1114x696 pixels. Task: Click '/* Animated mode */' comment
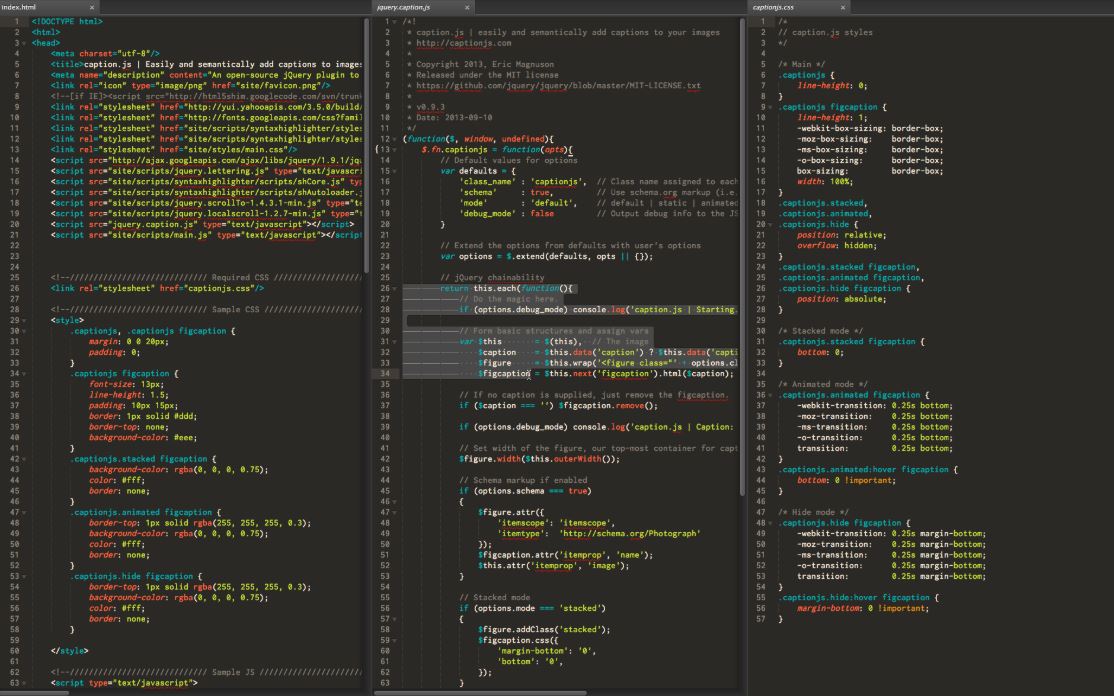(x=823, y=384)
